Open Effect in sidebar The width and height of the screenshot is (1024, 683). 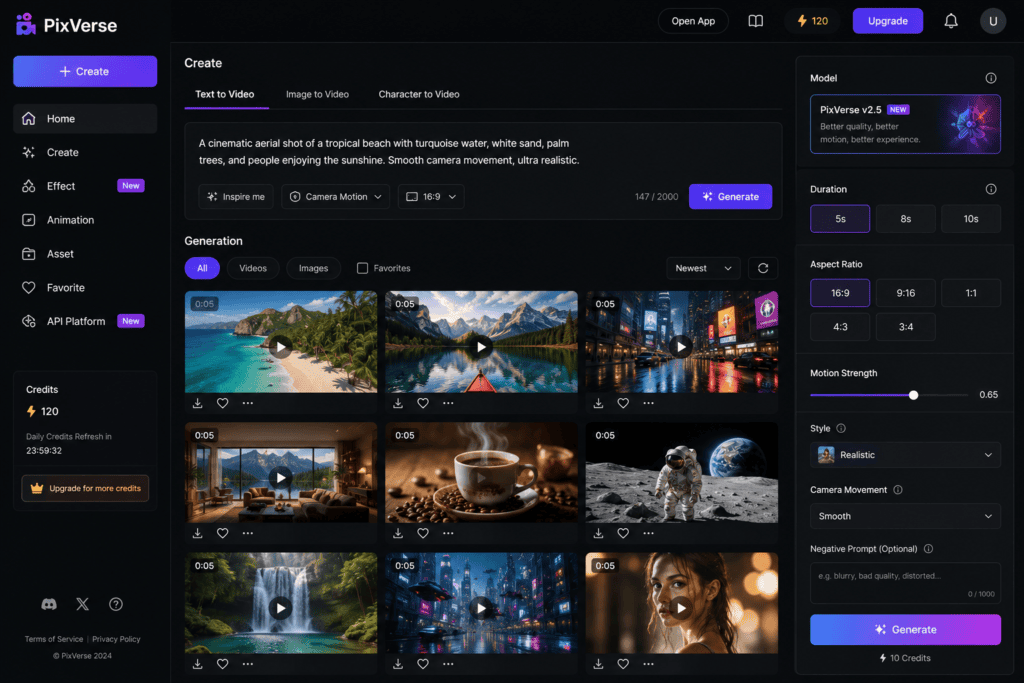tap(85, 186)
